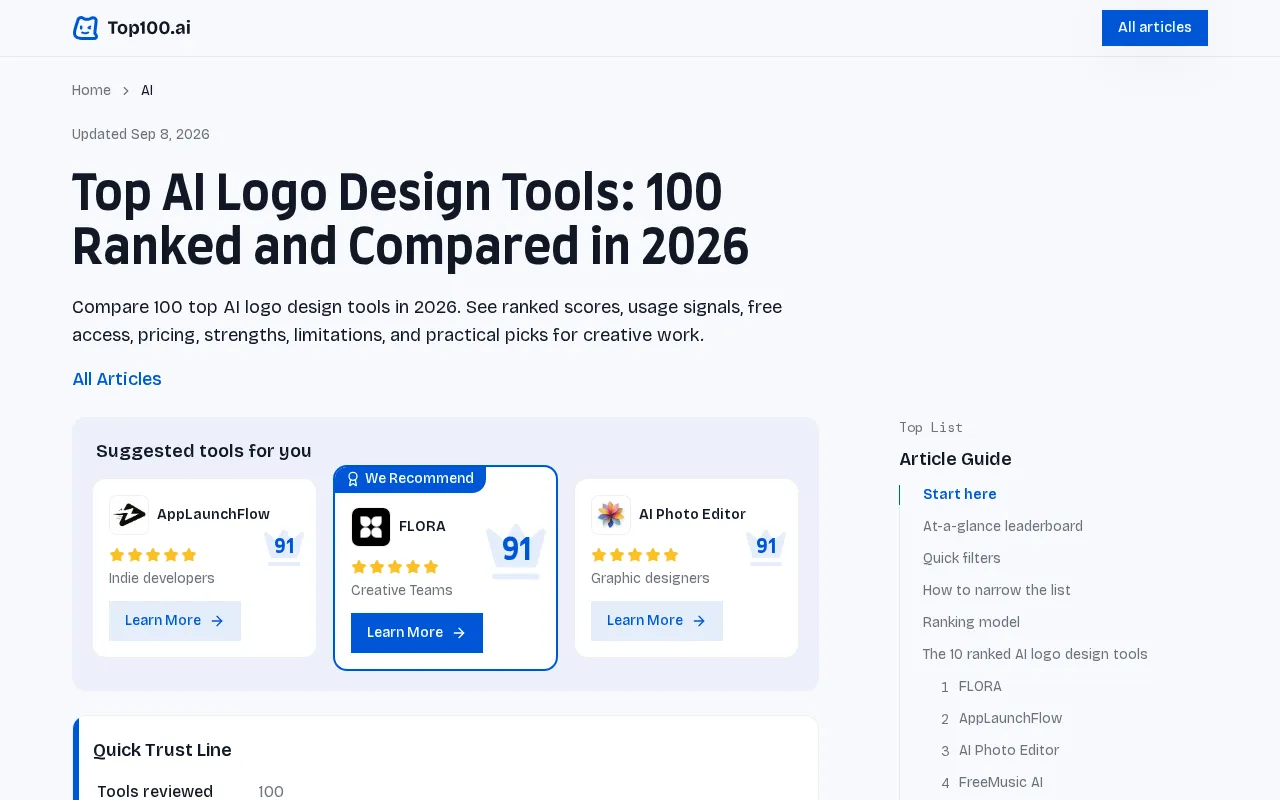Click the Top100.ai brand name
This screenshot has width=1280, height=800.
coord(149,28)
